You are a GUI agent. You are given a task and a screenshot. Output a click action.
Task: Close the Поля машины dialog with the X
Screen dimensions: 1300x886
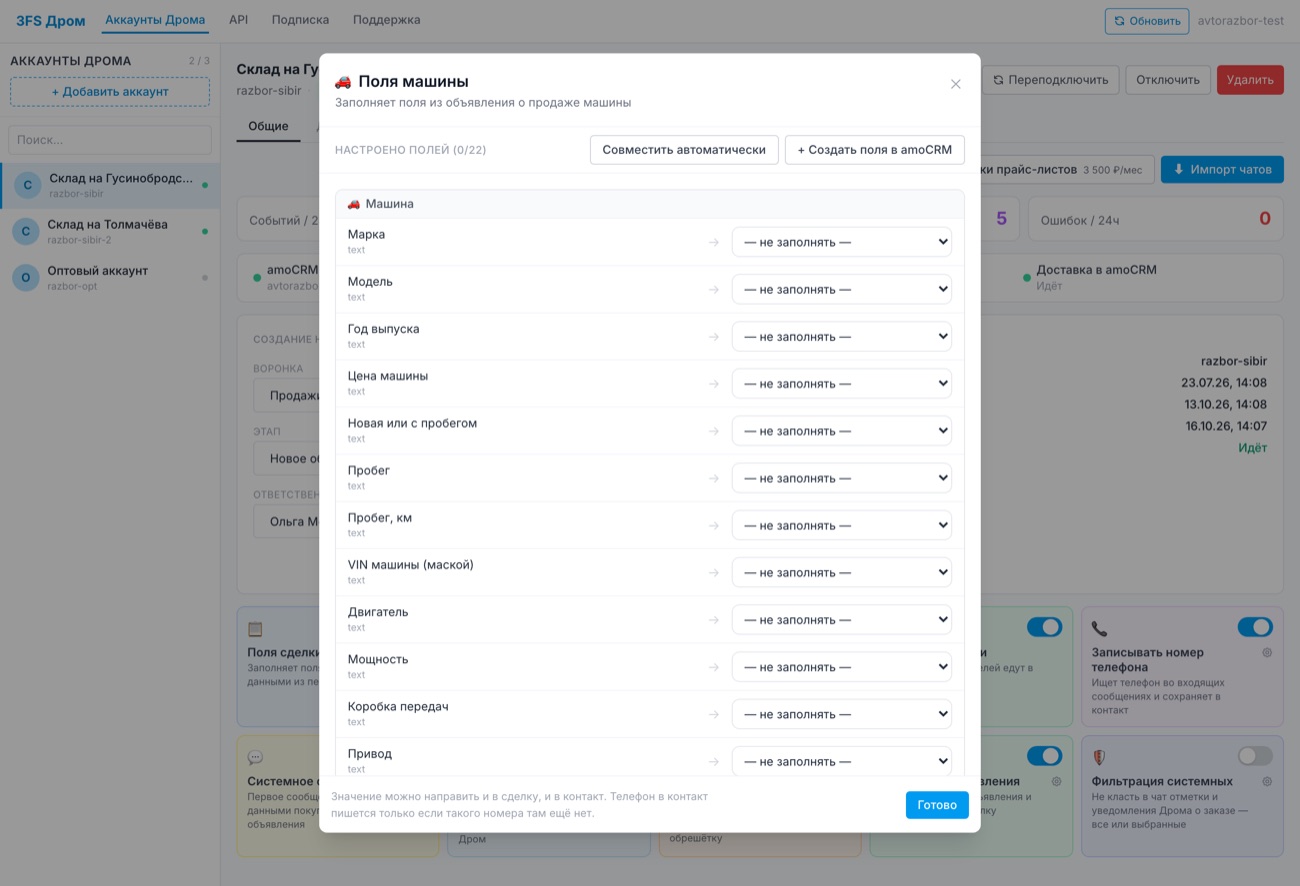click(x=955, y=84)
